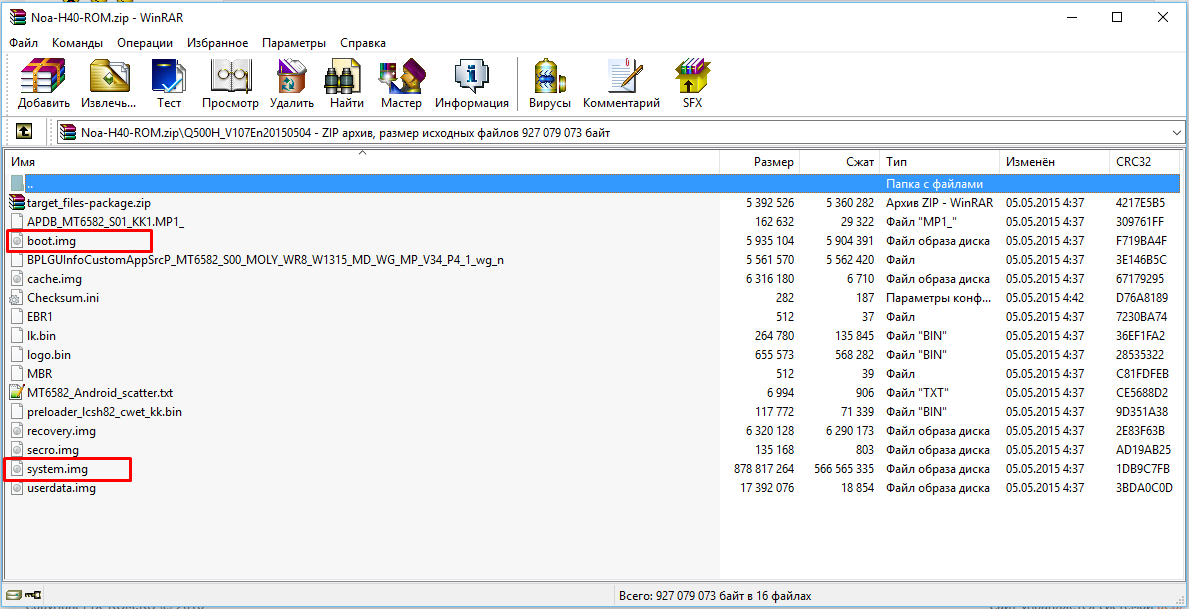Click the secro.img disk image icon
This screenshot has height=609, width=1189.
click(17, 450)
